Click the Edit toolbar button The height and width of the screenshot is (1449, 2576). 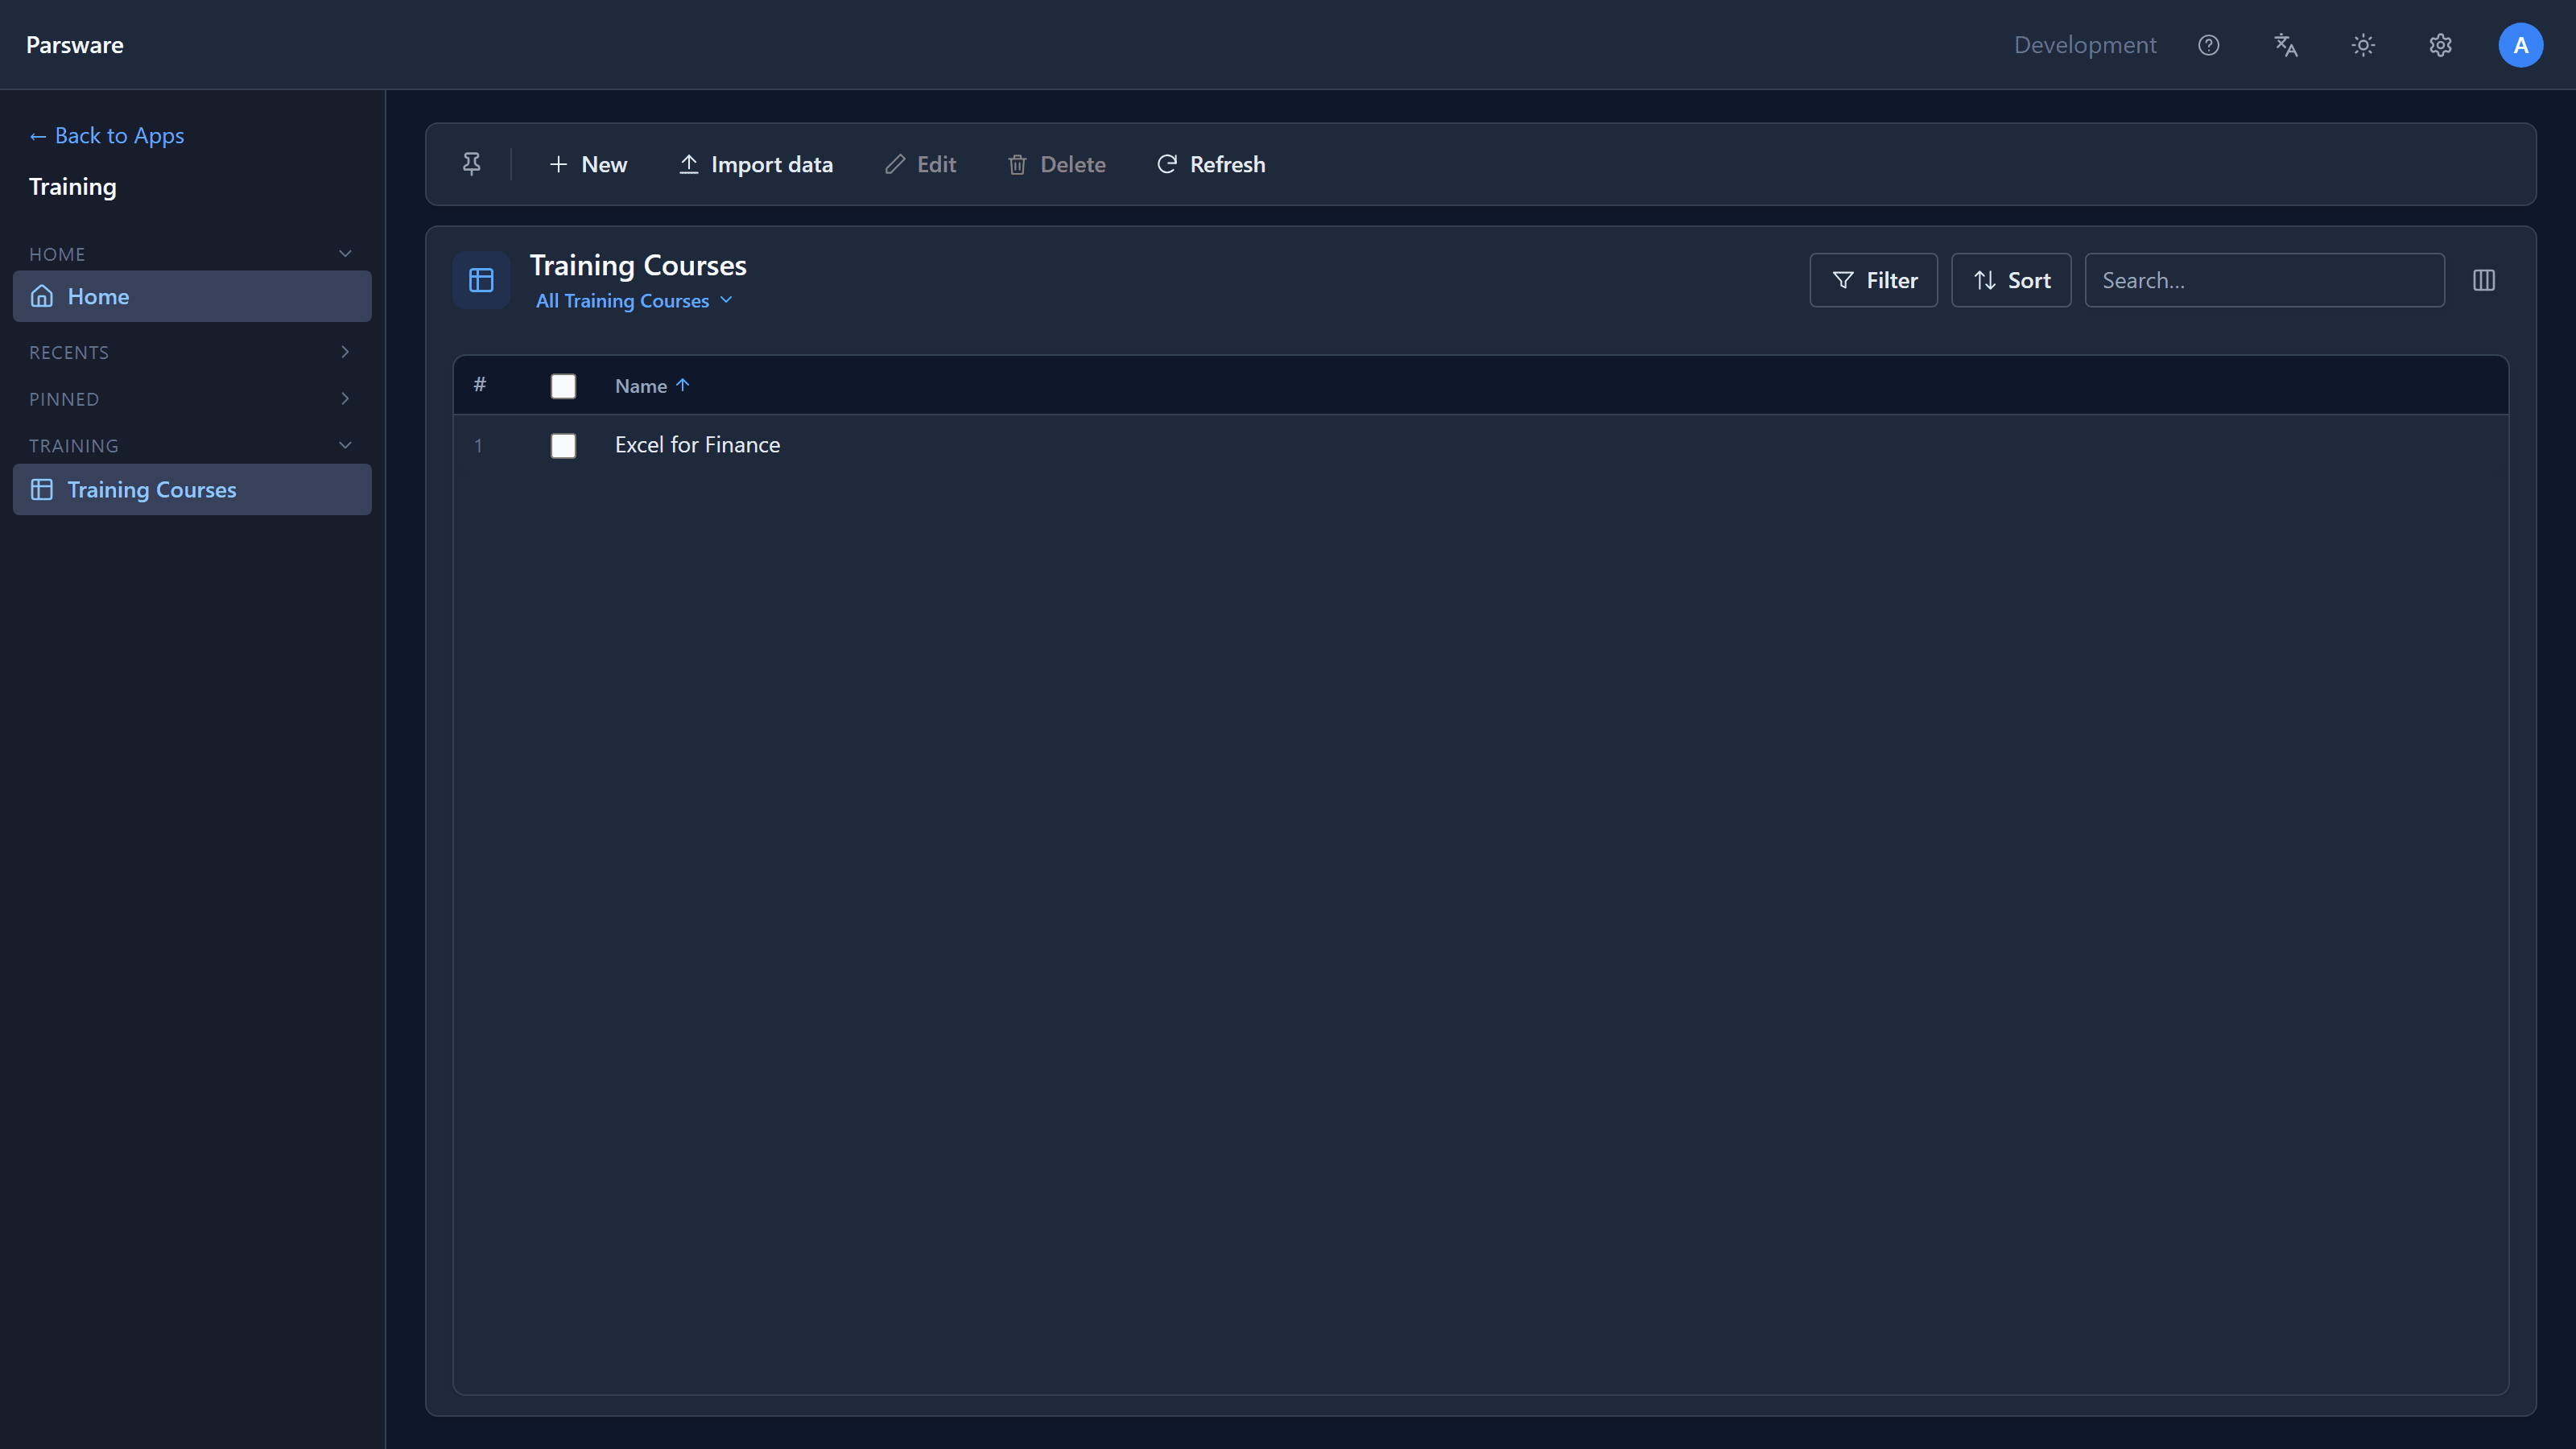click(x=920, y=164)
